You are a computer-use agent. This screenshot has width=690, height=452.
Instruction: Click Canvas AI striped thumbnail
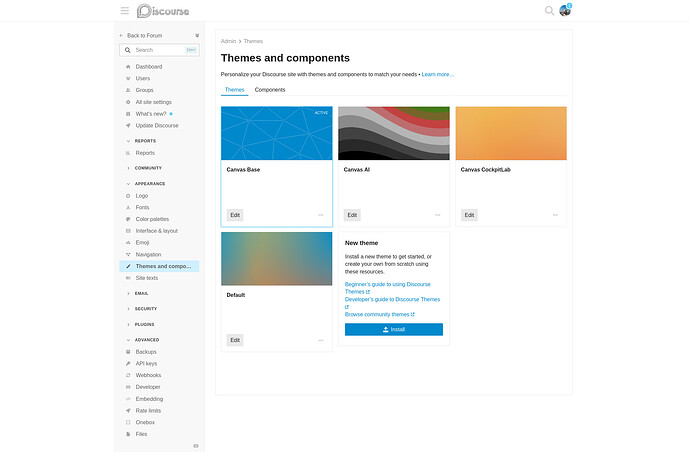coord(394,133)
